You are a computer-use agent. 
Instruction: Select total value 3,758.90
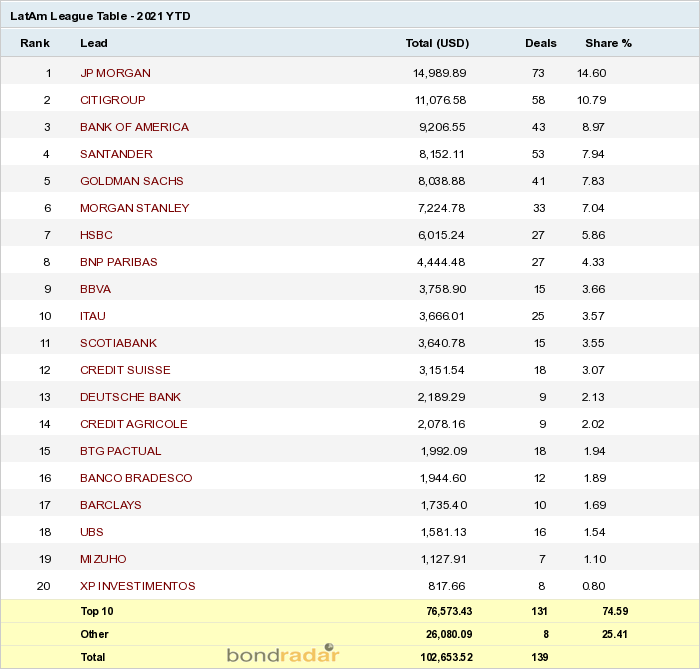442,289
